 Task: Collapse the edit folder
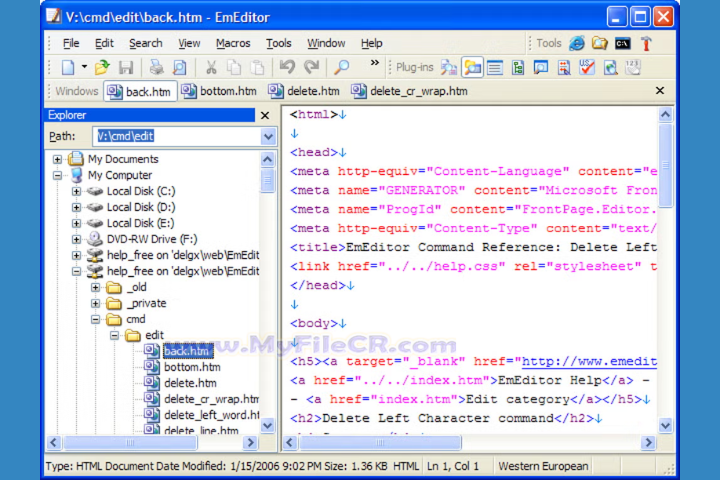(x=114, y=335)
